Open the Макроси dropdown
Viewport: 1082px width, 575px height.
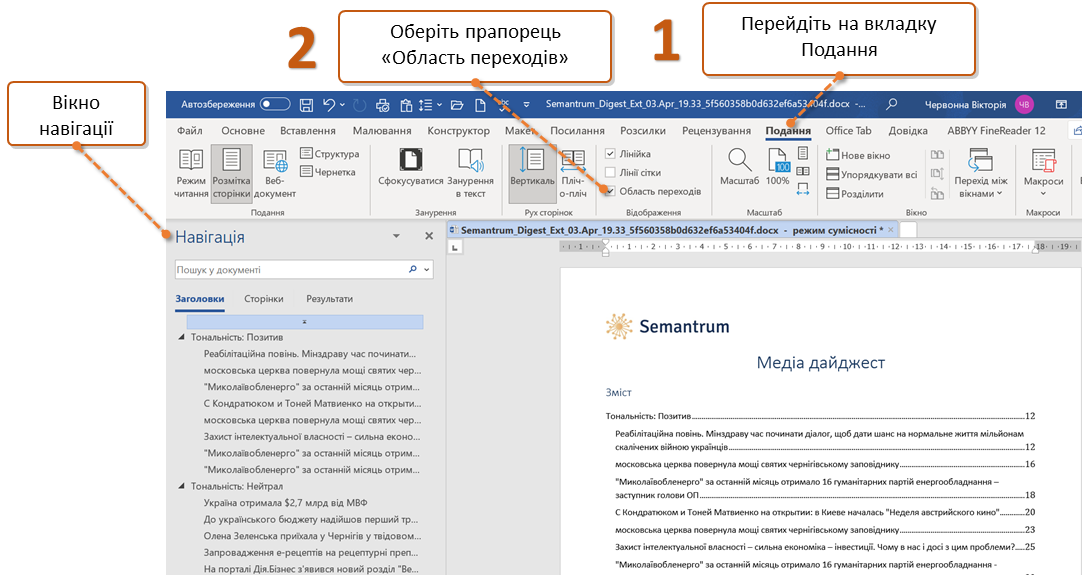pos(1043,174)
